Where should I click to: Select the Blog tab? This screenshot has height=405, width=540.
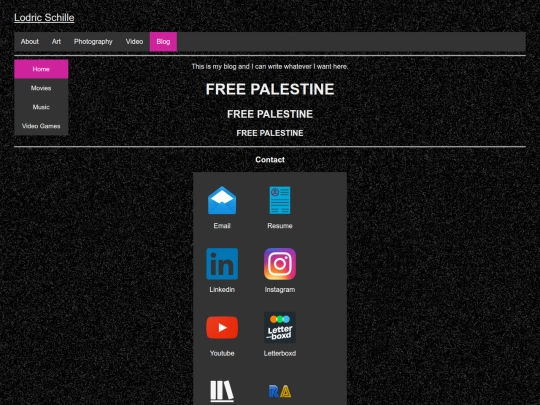(x=163, y=42)
